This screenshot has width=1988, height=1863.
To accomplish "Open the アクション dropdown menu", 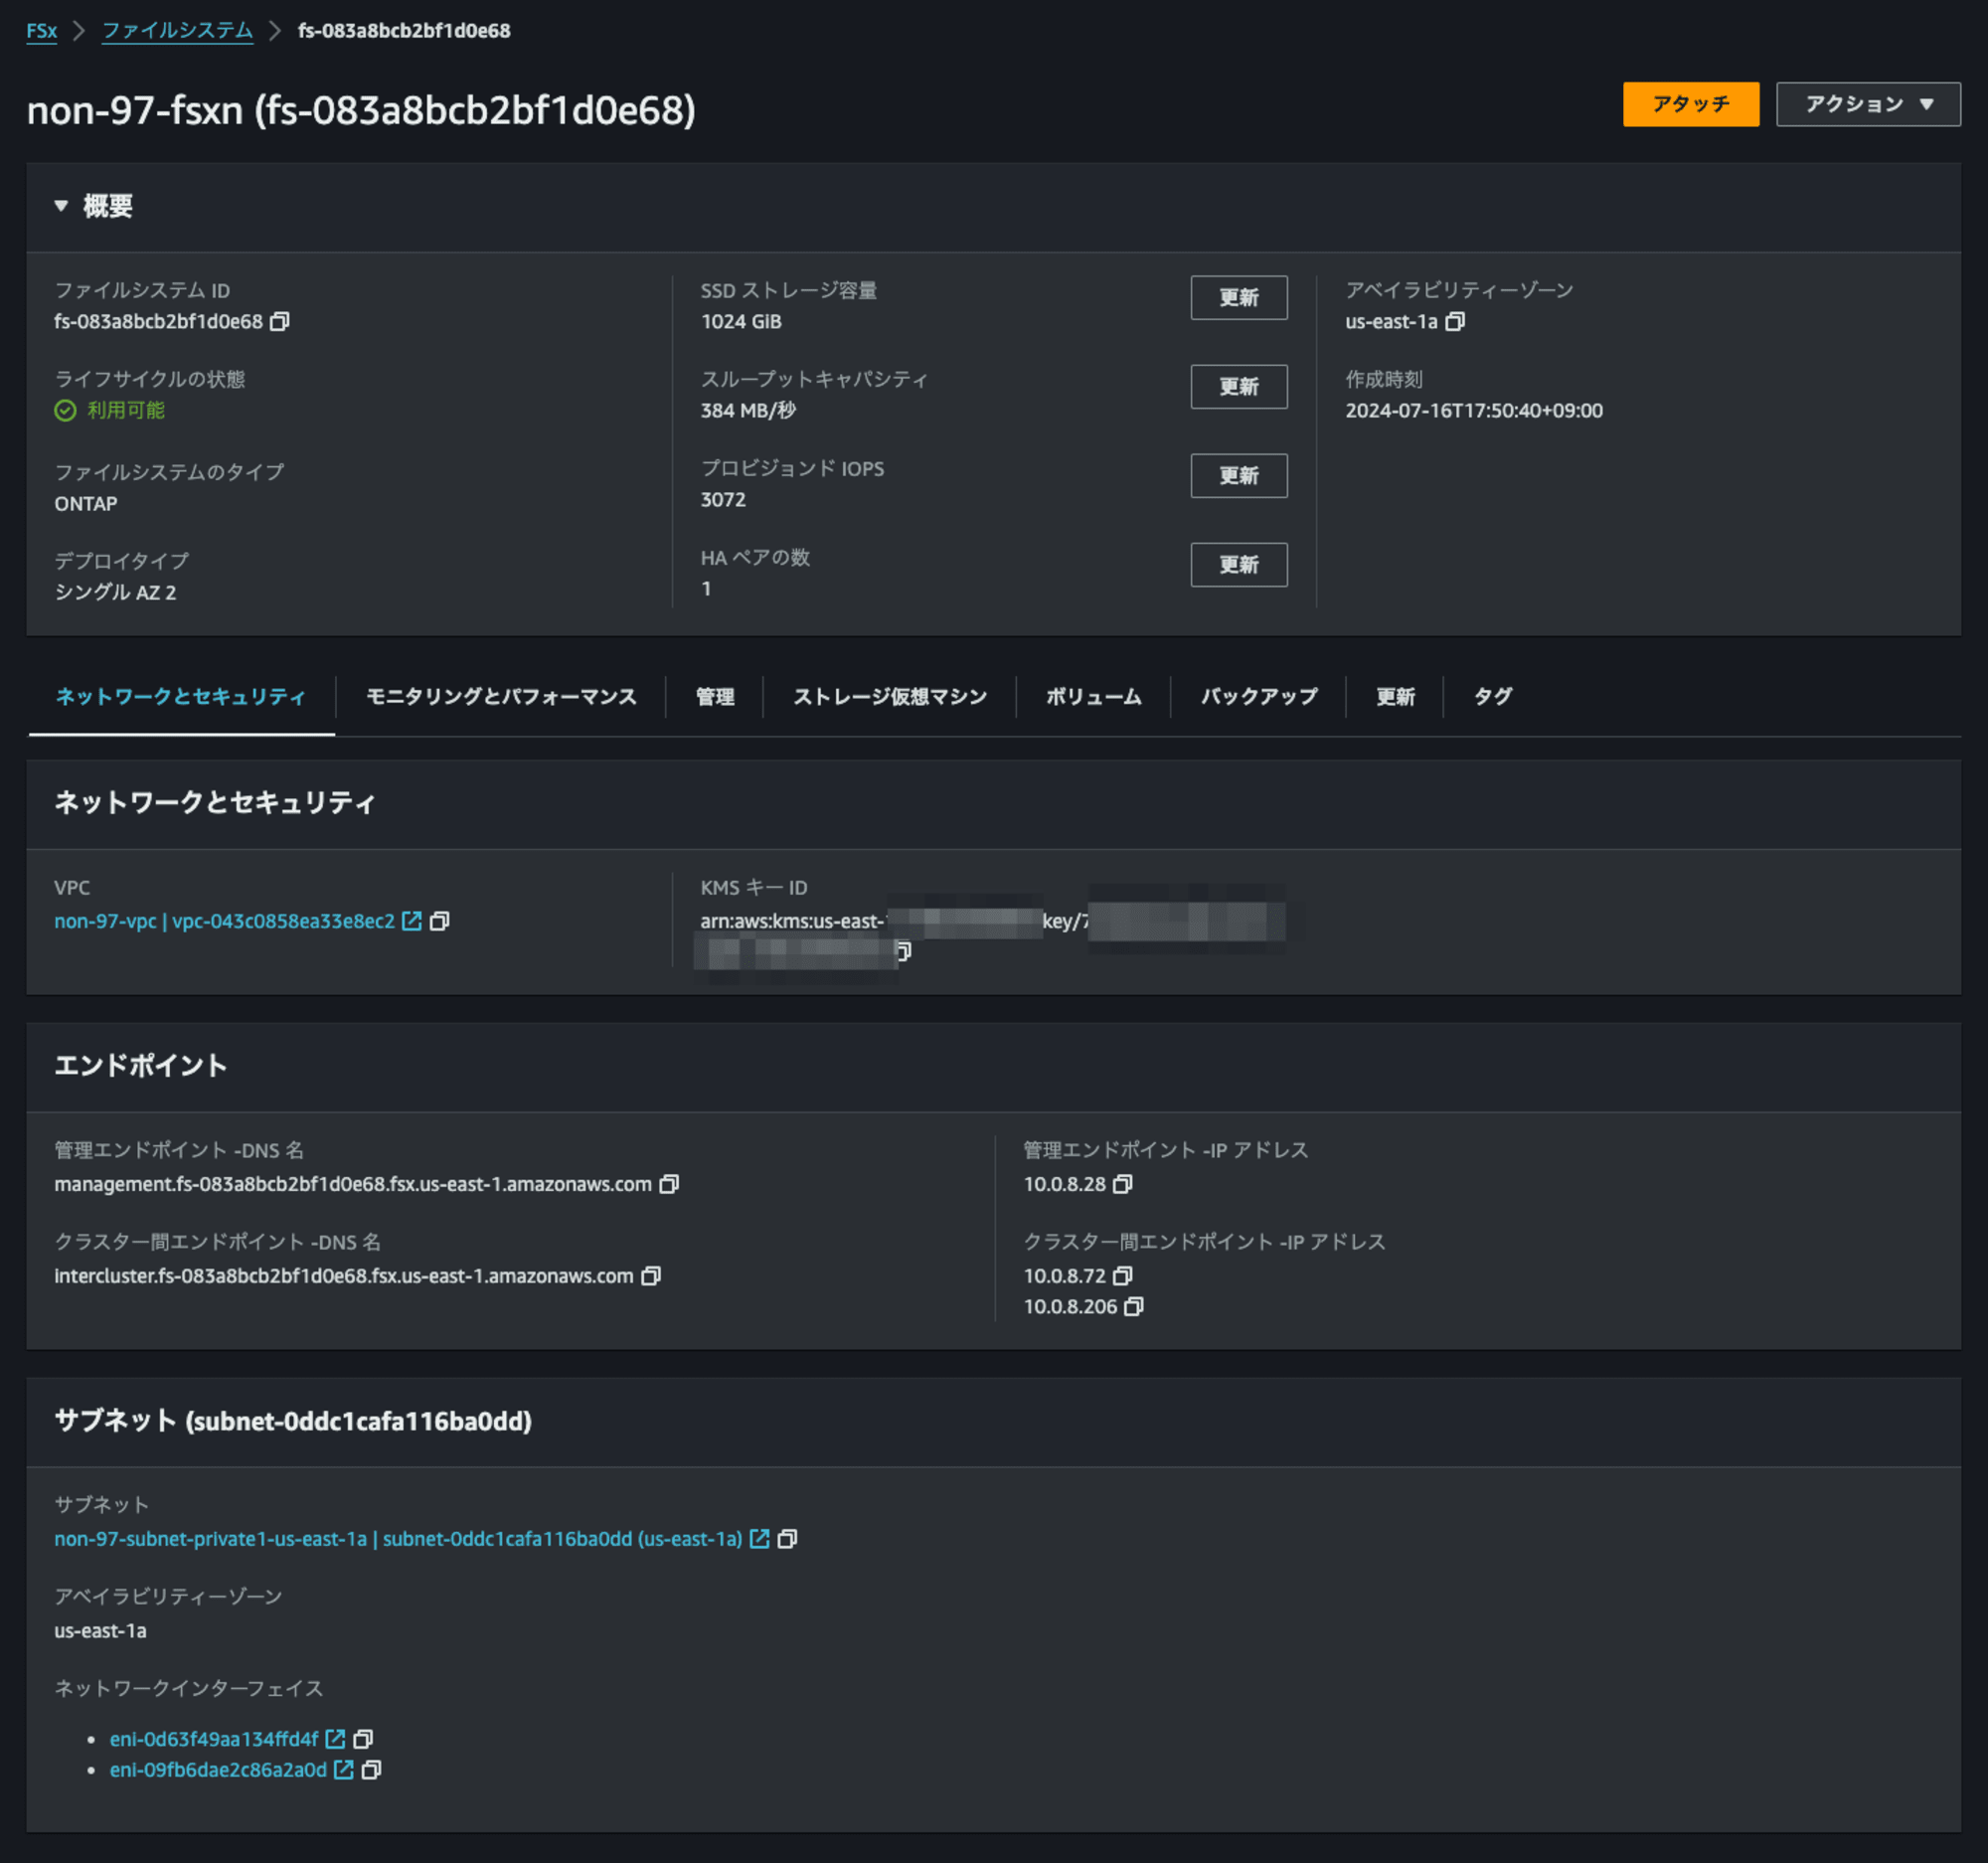I will 1868,104.
